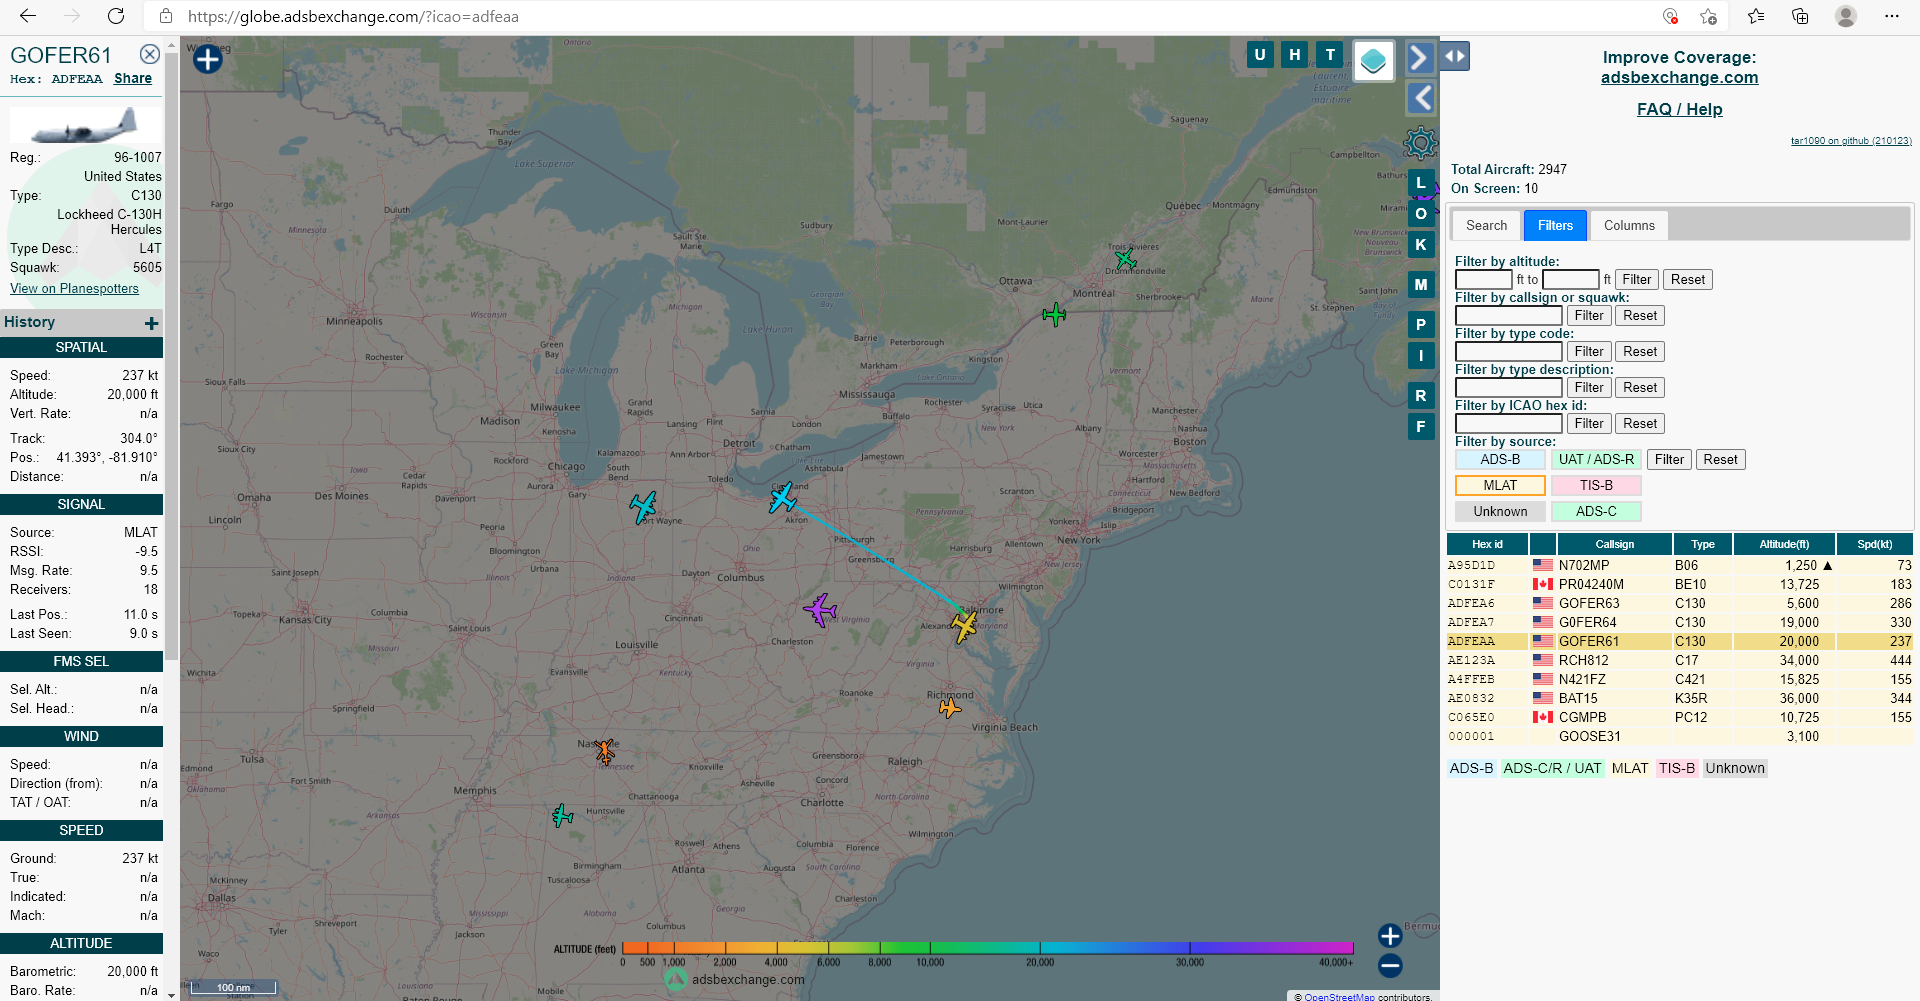The height and width of the screenshot is (1001, 1920).
Task: Select the yellow aircraft icon near Baltimore
Action: click(964, 627)
